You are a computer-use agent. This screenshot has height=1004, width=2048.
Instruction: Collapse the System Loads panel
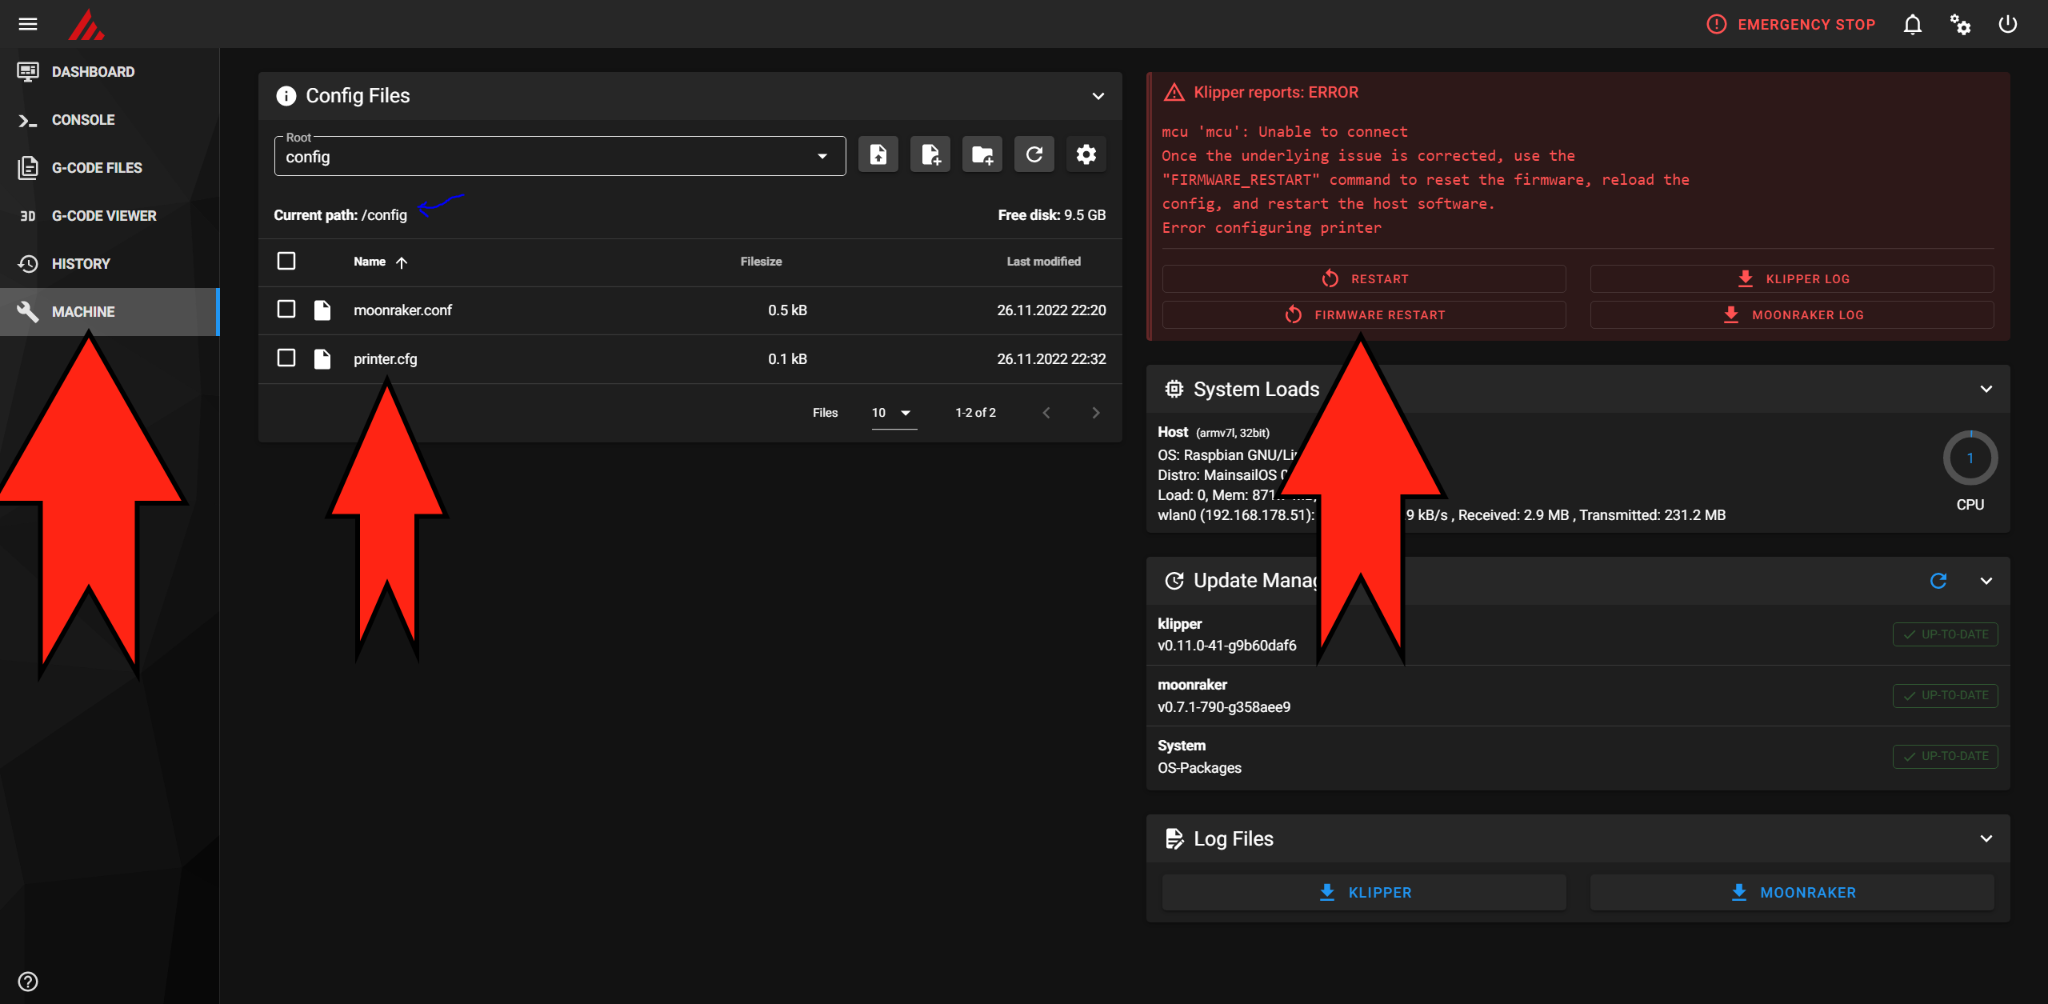tap(1986, 389)
